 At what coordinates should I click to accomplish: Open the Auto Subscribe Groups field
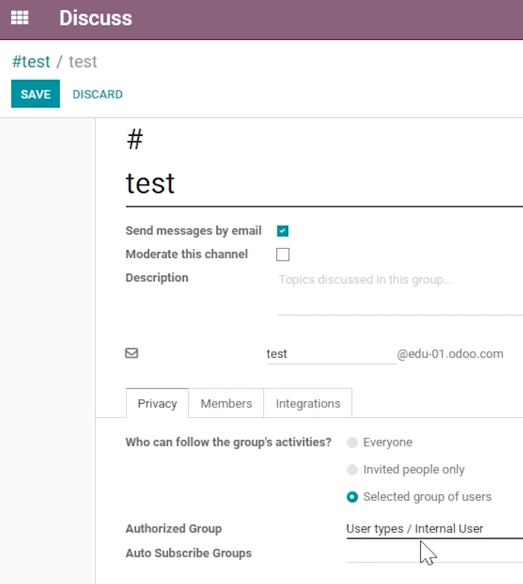tap(434, 553)
